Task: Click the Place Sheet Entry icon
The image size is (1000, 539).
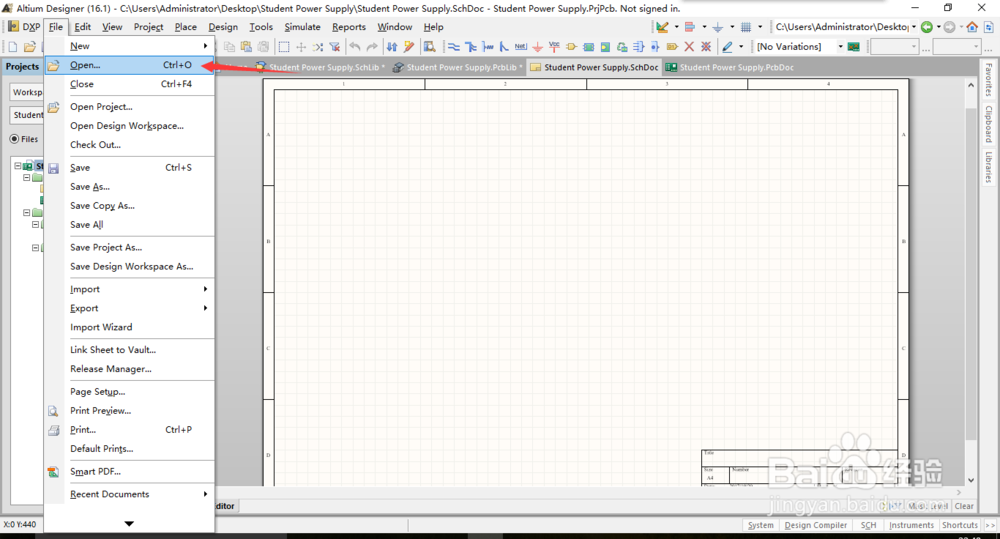Action: click(605, 47)
